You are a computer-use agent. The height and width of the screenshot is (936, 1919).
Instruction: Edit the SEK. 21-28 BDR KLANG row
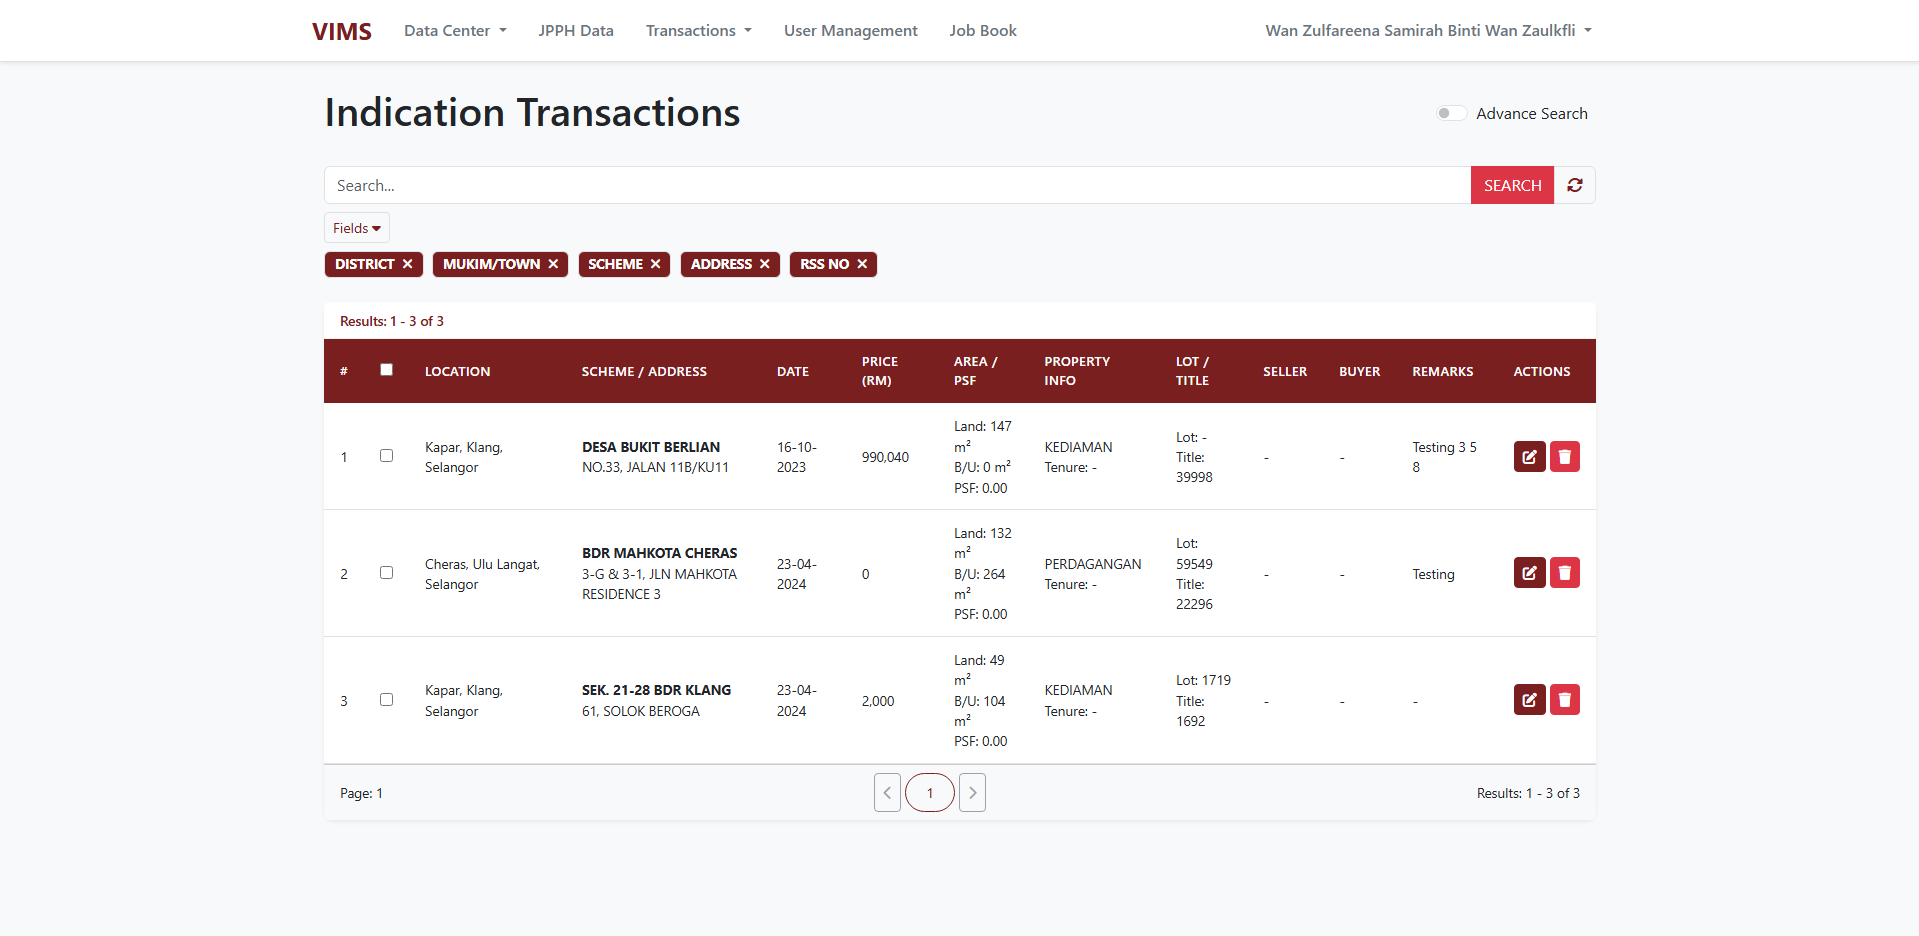coord(1529,700)
